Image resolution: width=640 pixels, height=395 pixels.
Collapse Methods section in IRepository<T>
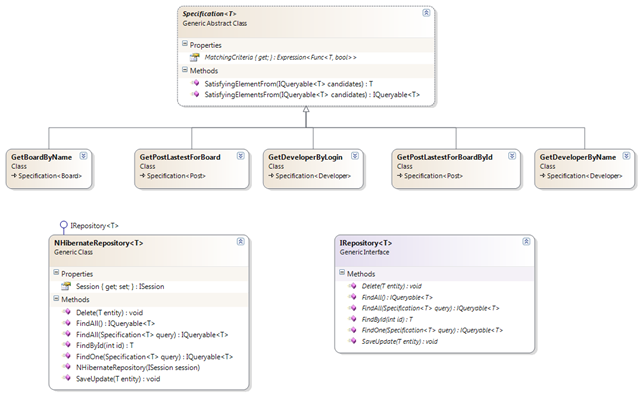[342, 272]
